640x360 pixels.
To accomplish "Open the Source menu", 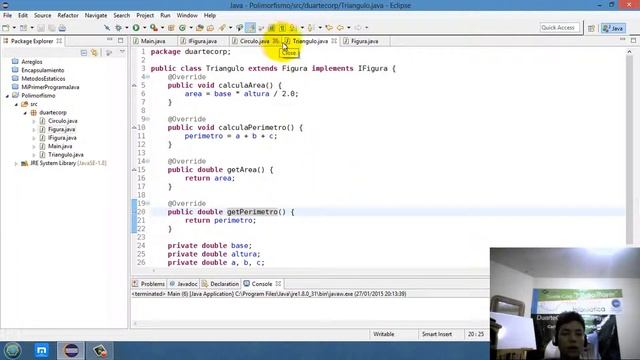I will pyautogui.click(x=42, y=16).
